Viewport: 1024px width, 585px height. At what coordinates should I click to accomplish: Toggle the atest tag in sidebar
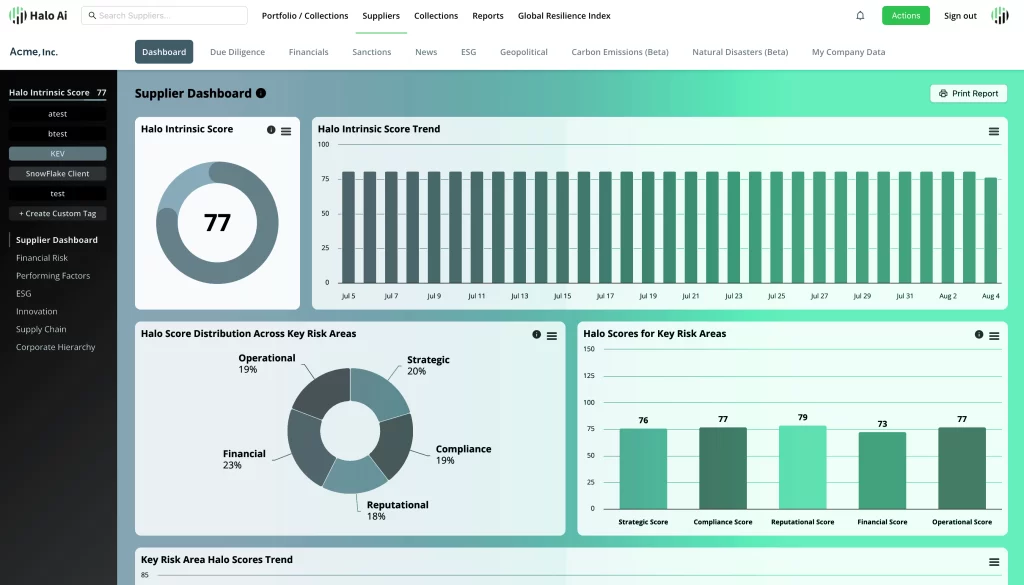pyautogui.click(x=57, y=114)
